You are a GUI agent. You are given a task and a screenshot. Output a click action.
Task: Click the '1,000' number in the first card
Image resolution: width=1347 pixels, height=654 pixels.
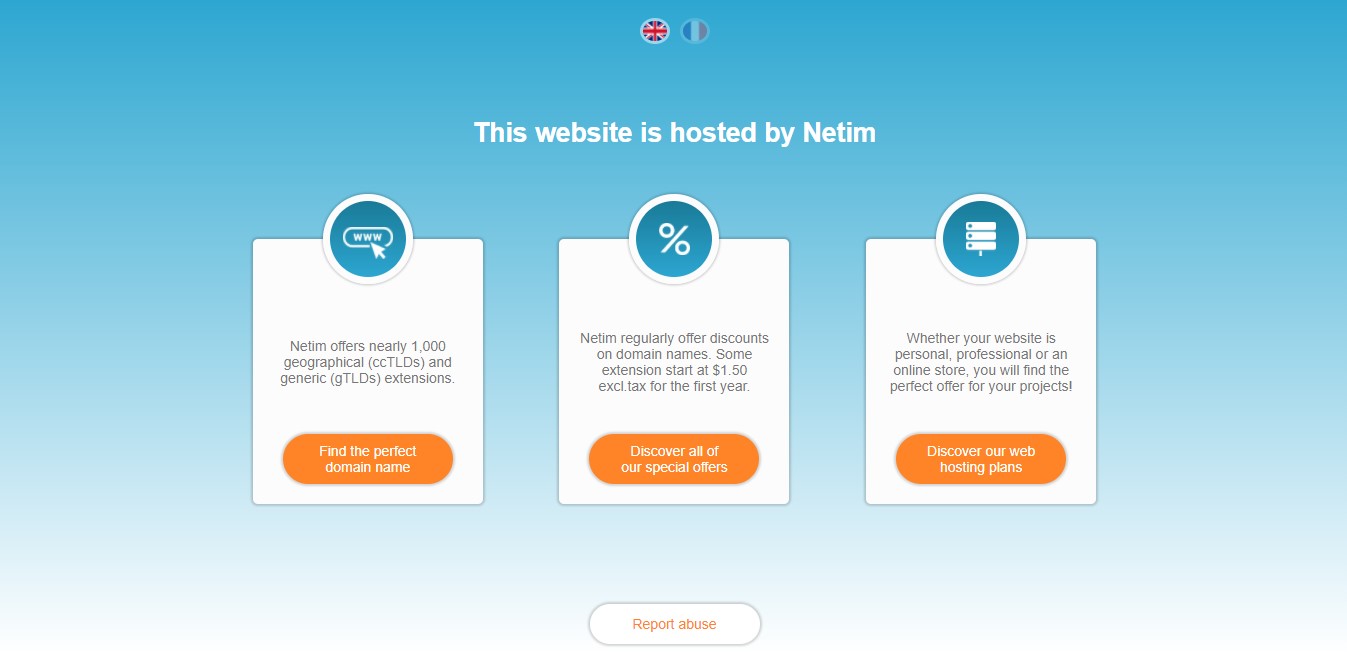click(x=426, y=346)
